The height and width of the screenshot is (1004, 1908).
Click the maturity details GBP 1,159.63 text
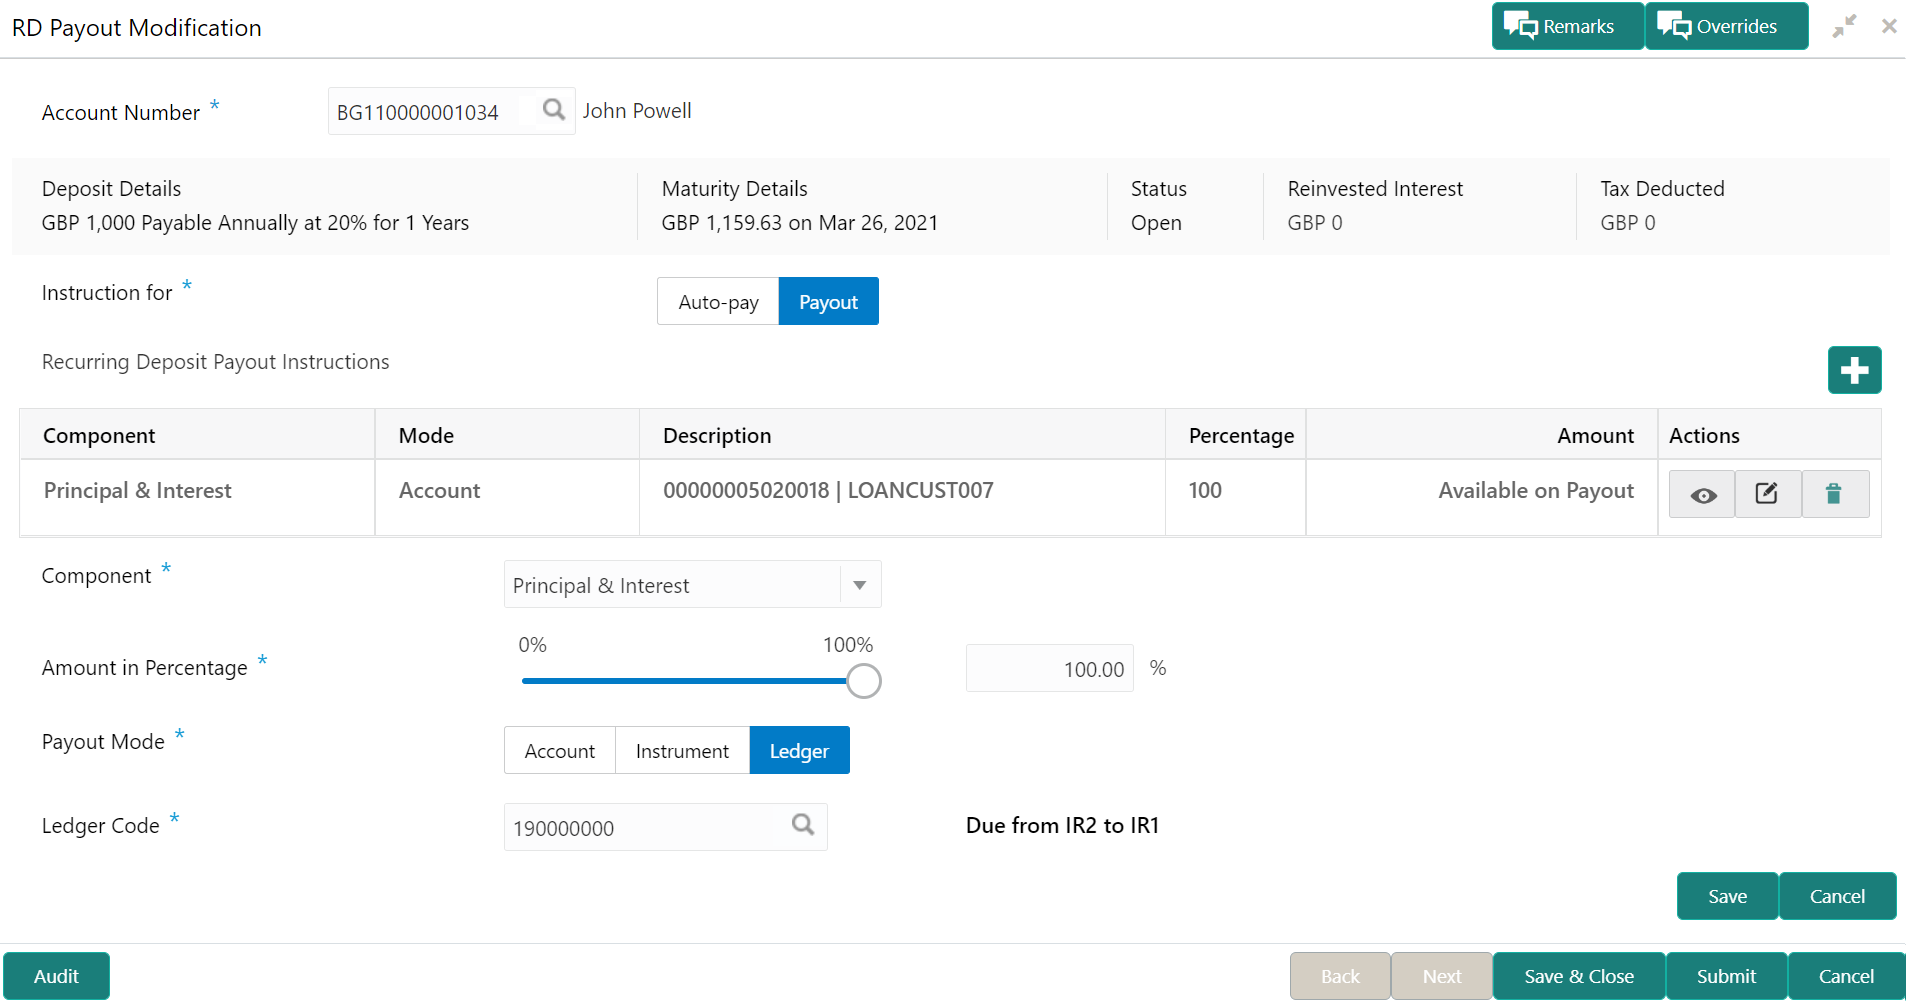click(x=800, y=223)
